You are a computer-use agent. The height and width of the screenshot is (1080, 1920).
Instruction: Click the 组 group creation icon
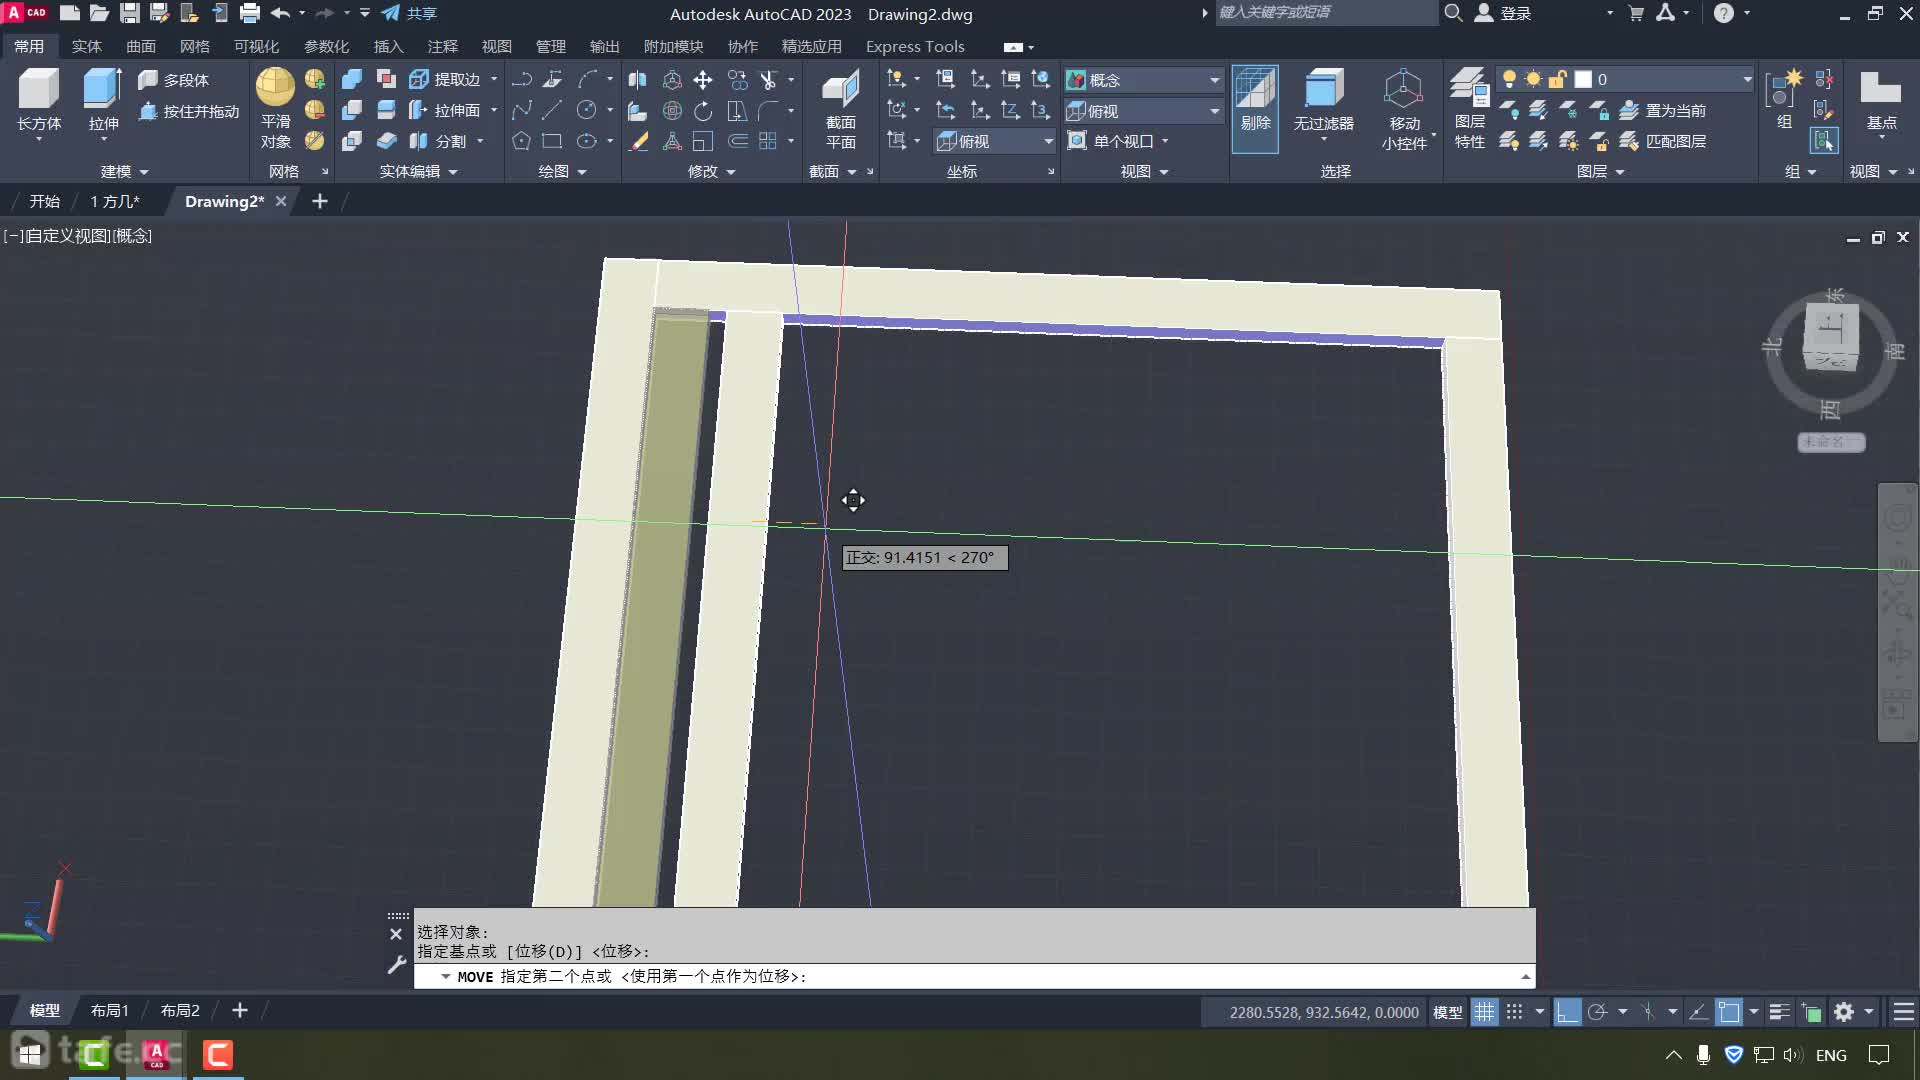pyautogui.click(x=1783, y=99)
